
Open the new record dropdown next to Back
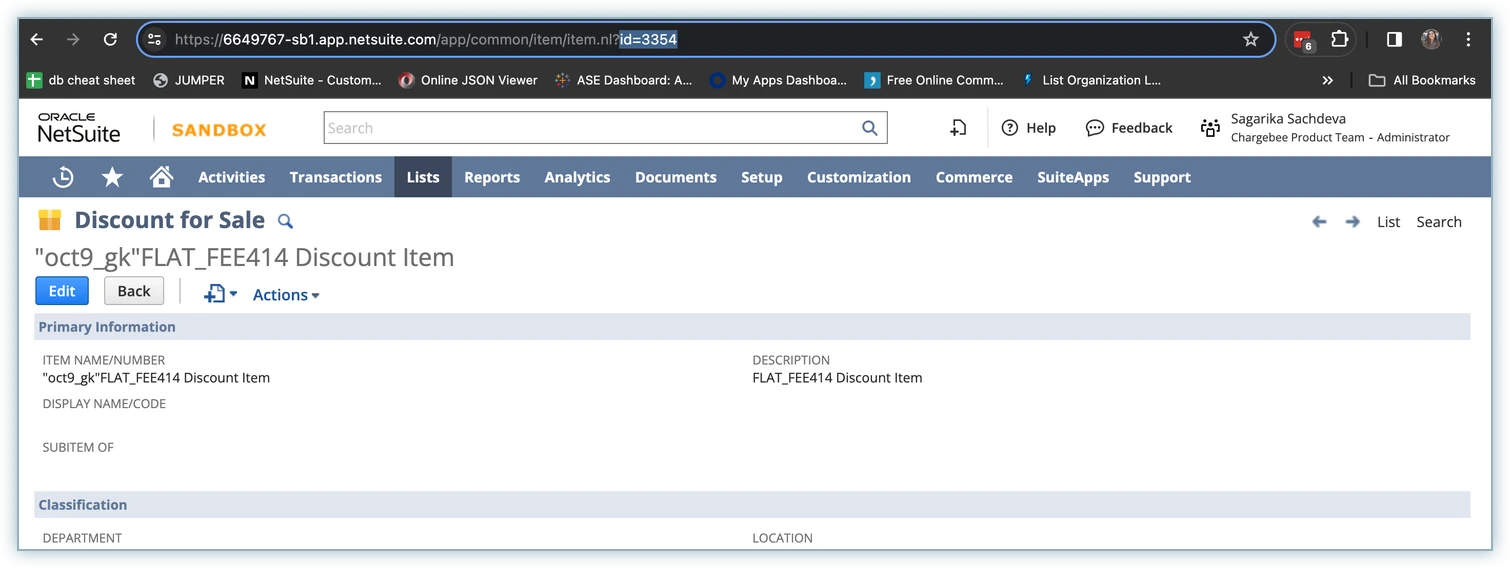coord(220,294)
